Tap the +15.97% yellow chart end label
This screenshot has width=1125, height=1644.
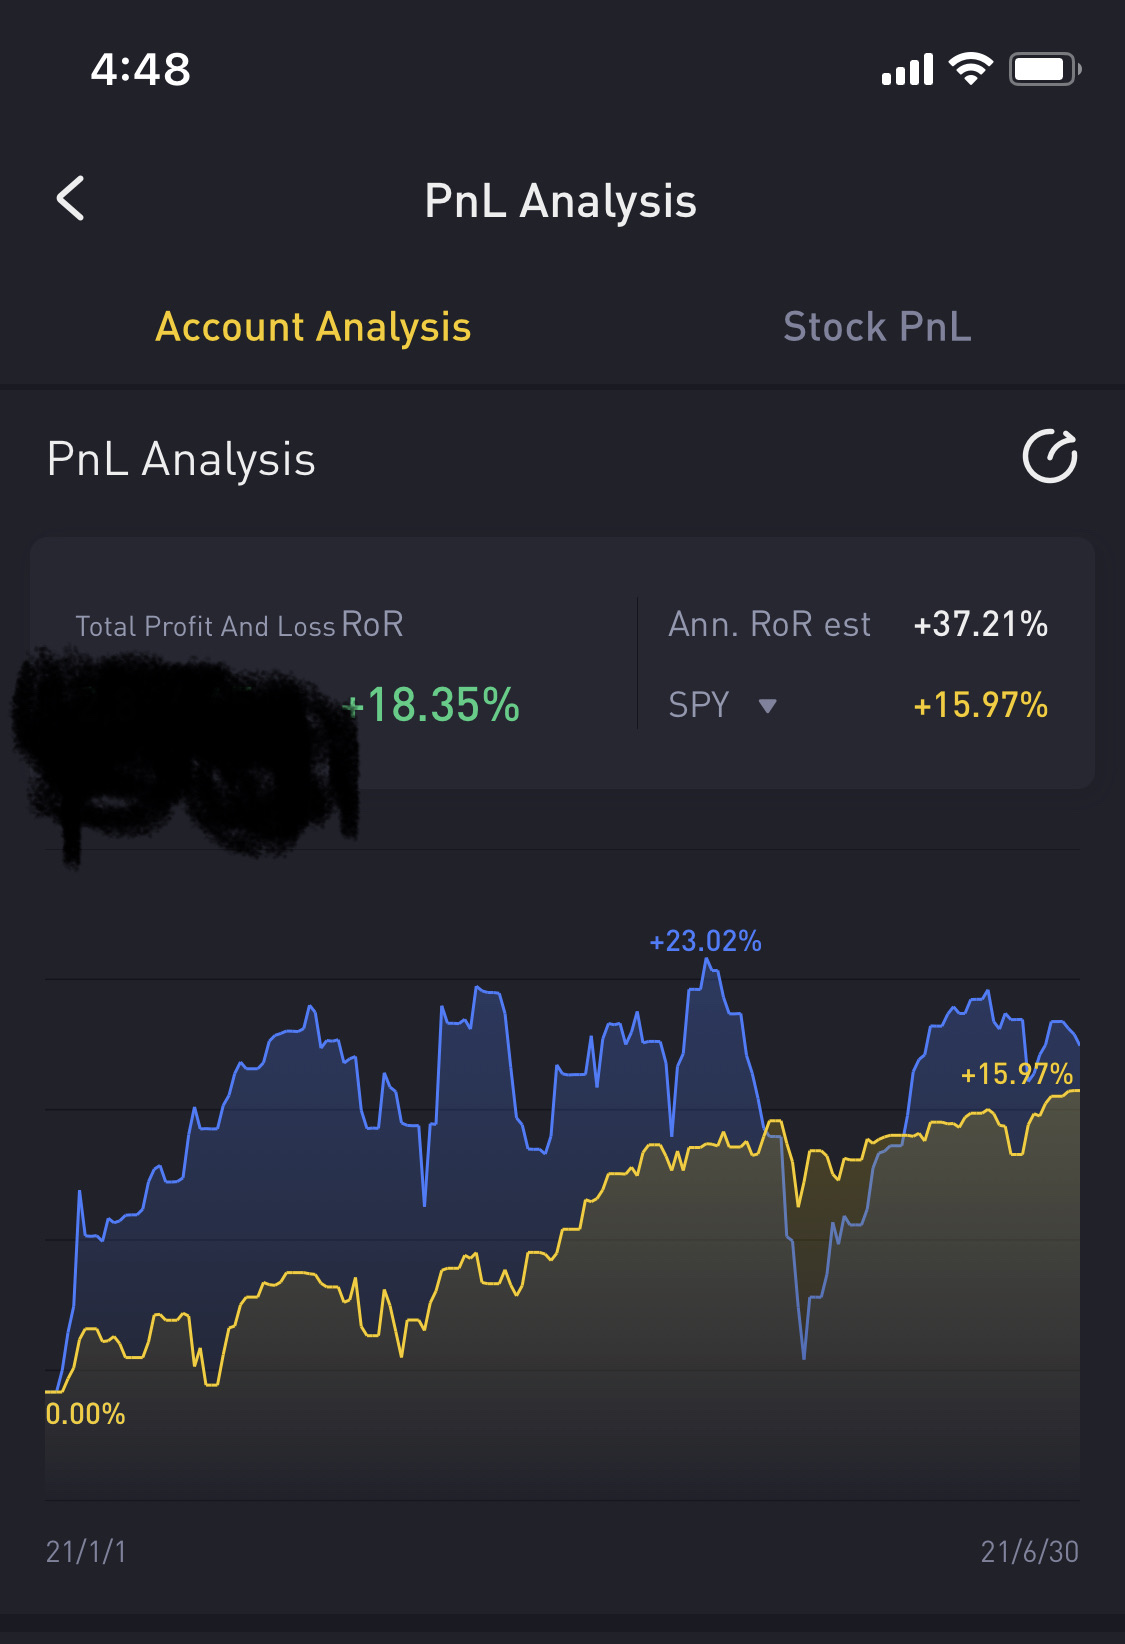point(1017,1074)
